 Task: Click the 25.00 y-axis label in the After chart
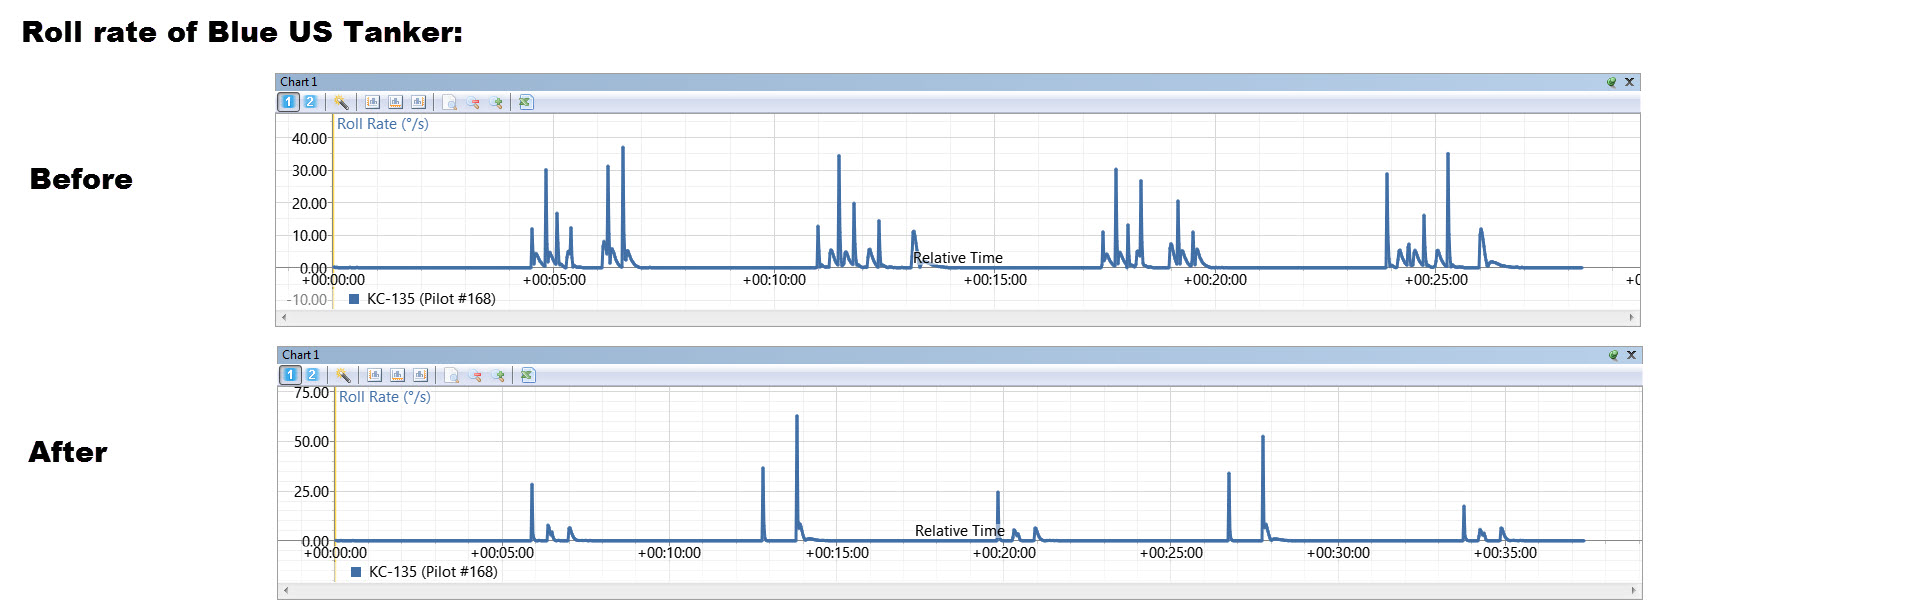pos(311,492)
